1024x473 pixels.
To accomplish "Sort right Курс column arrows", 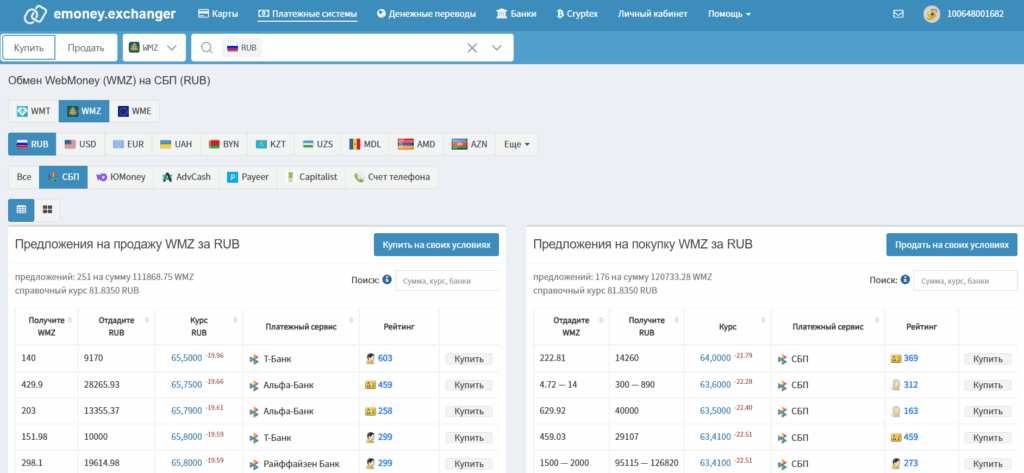I will (x=763, y=320).
